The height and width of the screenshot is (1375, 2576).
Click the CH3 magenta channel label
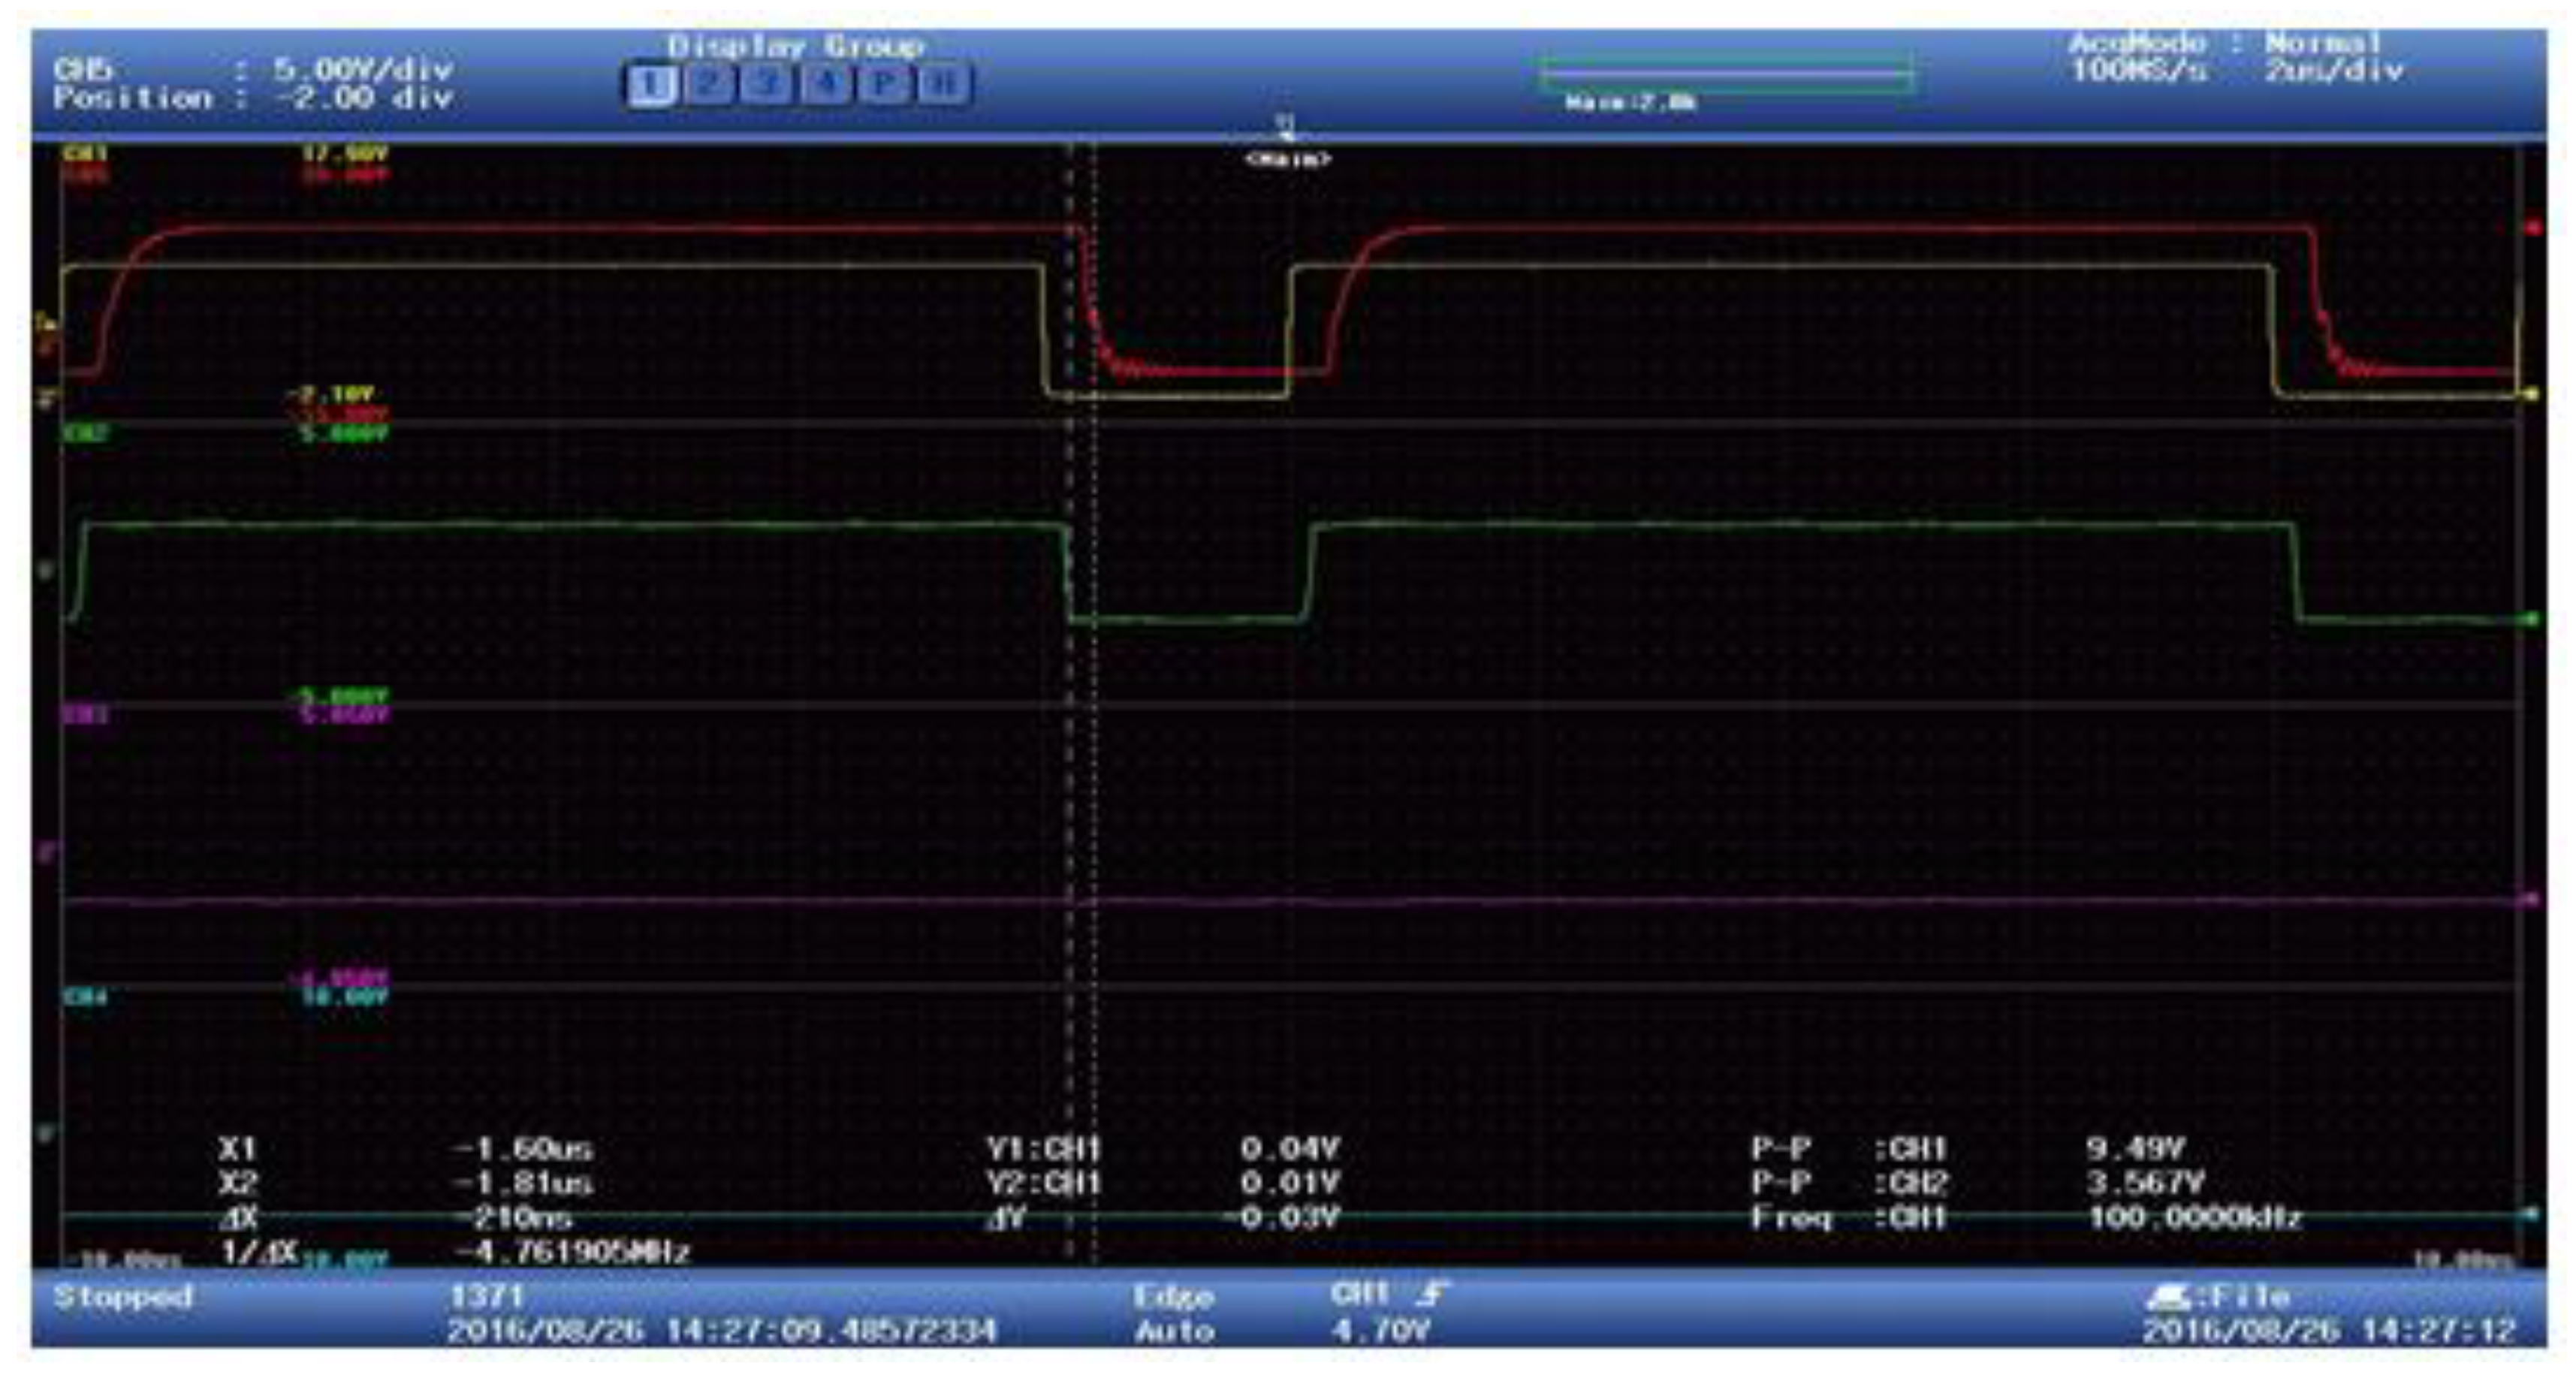(x=86, y=715)
